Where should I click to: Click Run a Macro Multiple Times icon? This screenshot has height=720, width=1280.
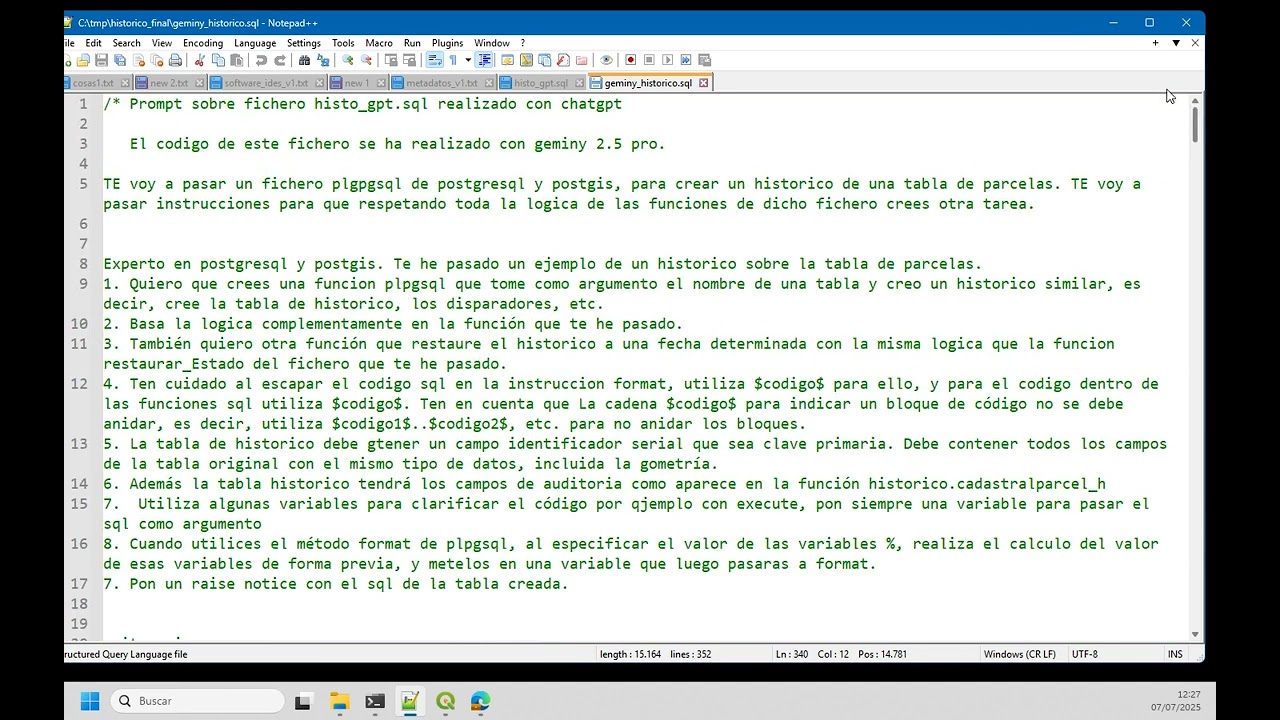[x=686, y=60]
